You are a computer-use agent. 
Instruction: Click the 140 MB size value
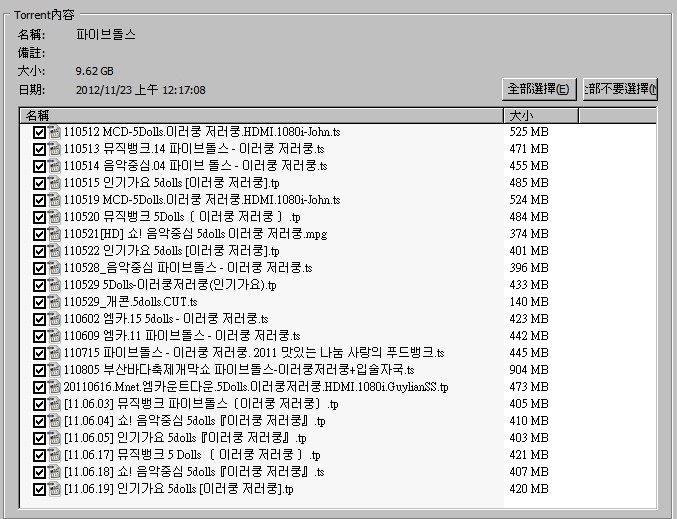coord(529,302)
